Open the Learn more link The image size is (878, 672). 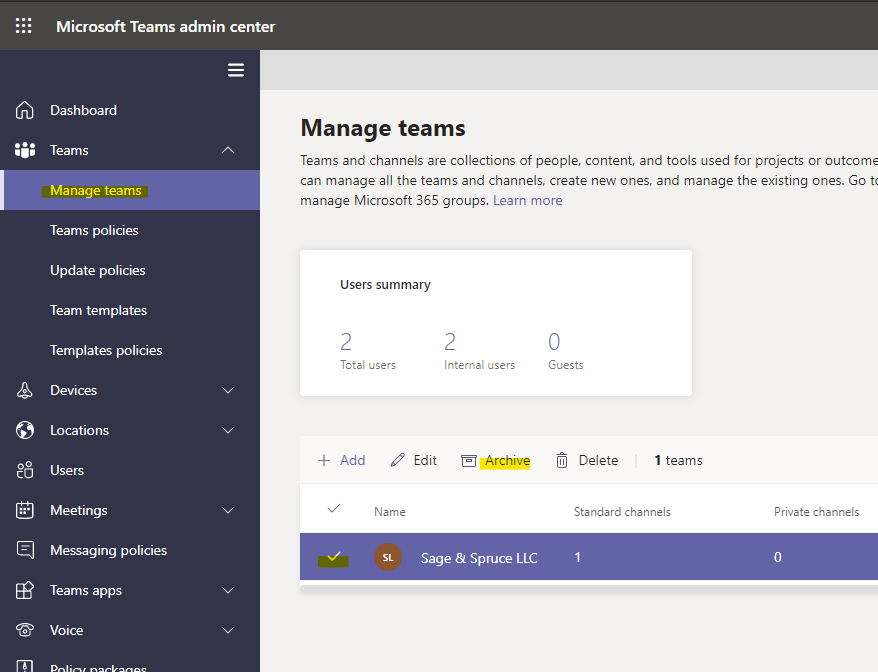click(x=527, y=200)
